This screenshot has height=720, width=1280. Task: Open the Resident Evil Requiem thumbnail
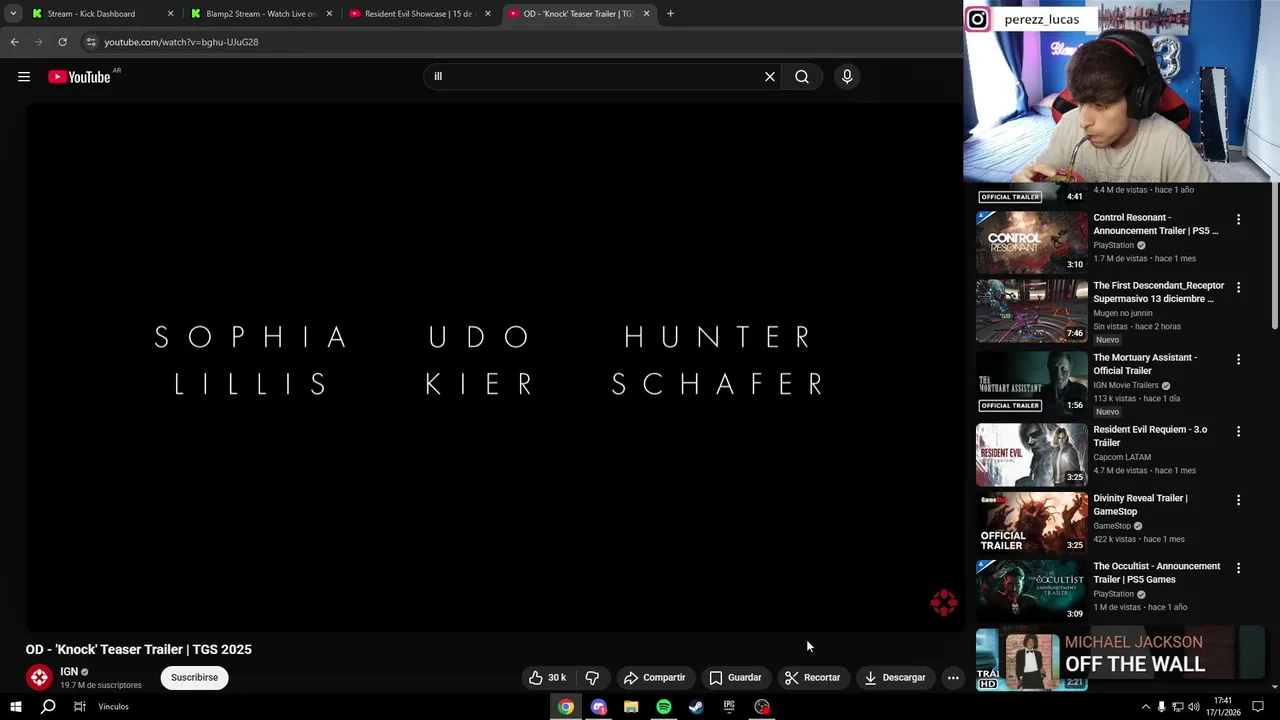1031,454
